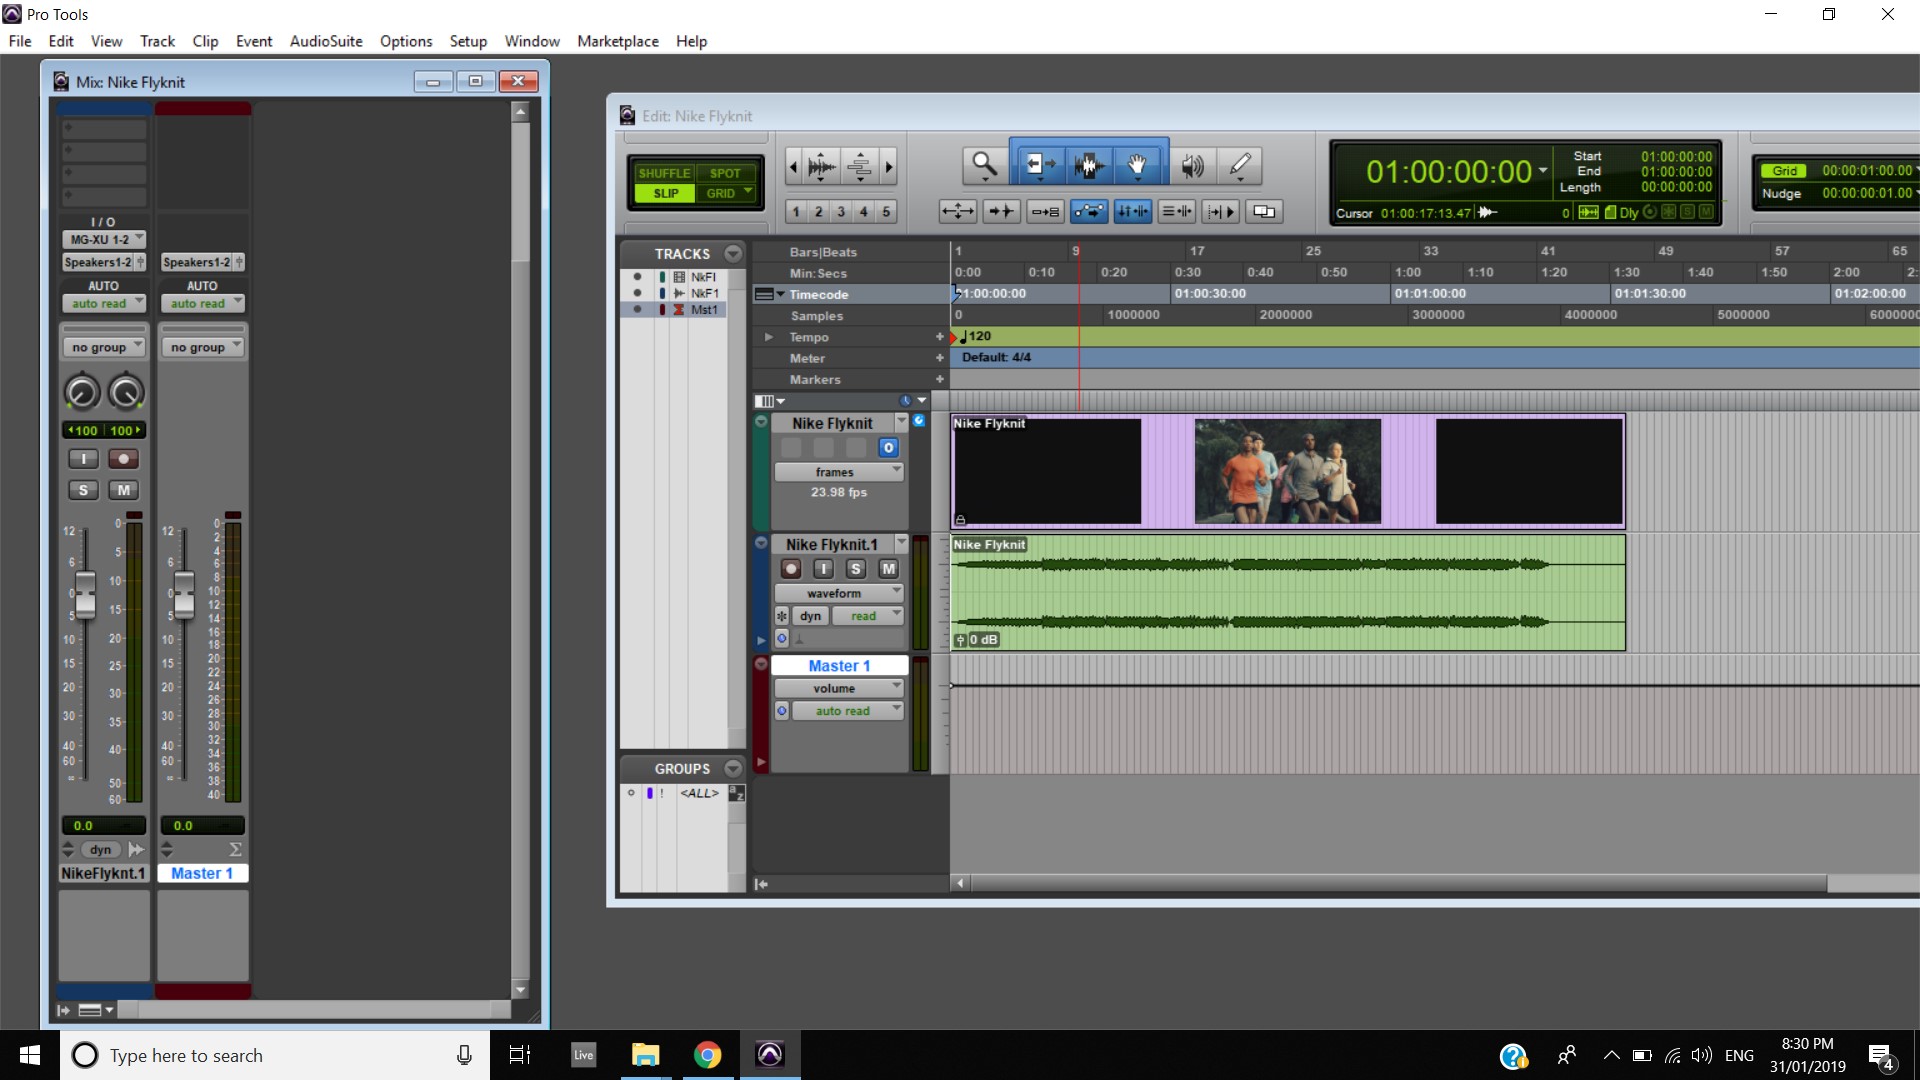The width and height of the screenshot is (1920, 1080).
Task: Open the AudioSuite menu
Action: pyautogui.click(x=326, y=41)
